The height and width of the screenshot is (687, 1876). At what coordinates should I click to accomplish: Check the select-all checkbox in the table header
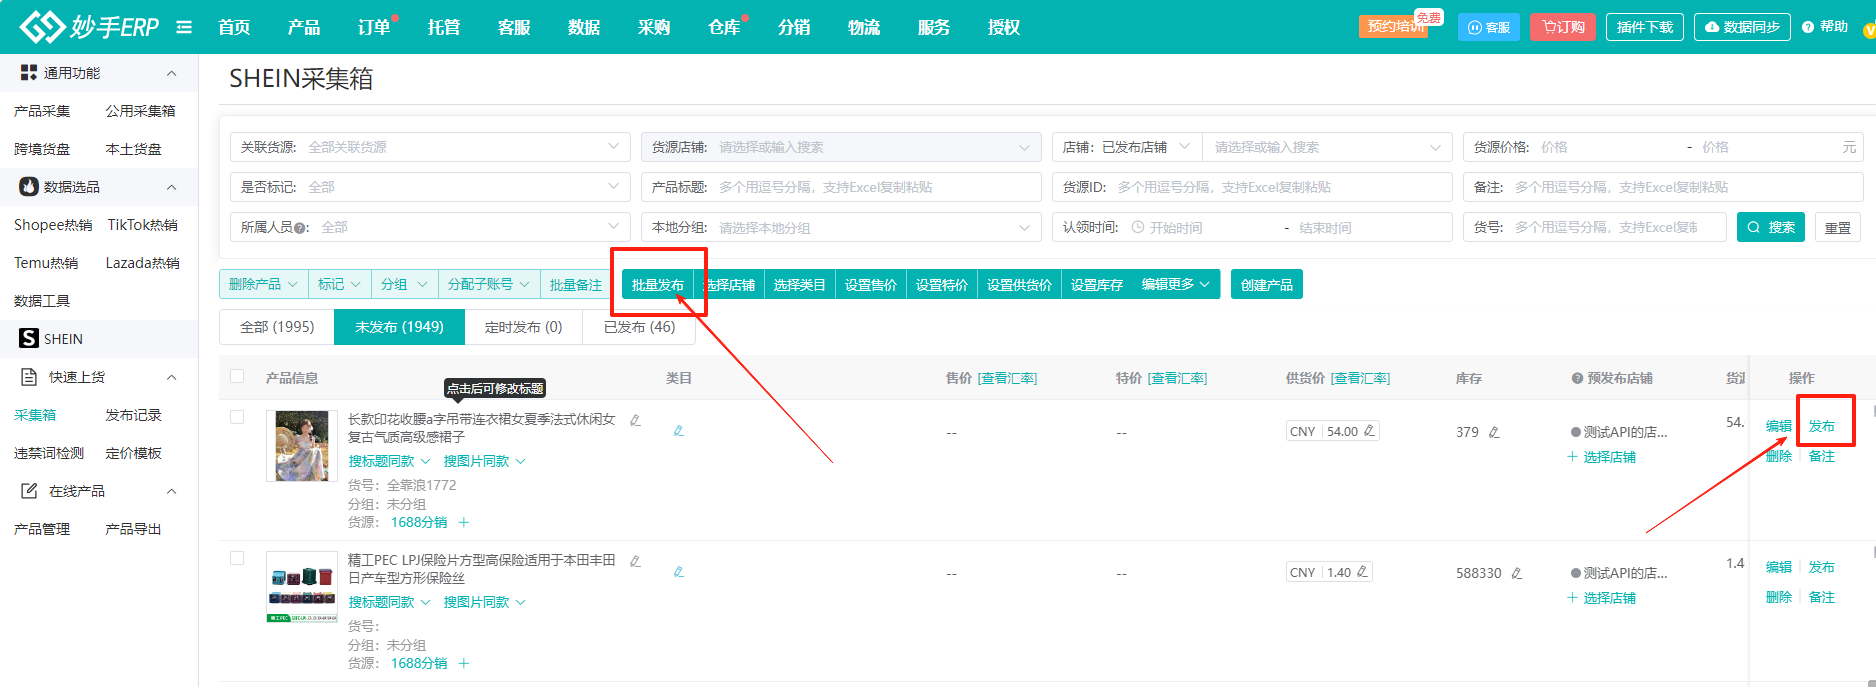coord(237,376)
